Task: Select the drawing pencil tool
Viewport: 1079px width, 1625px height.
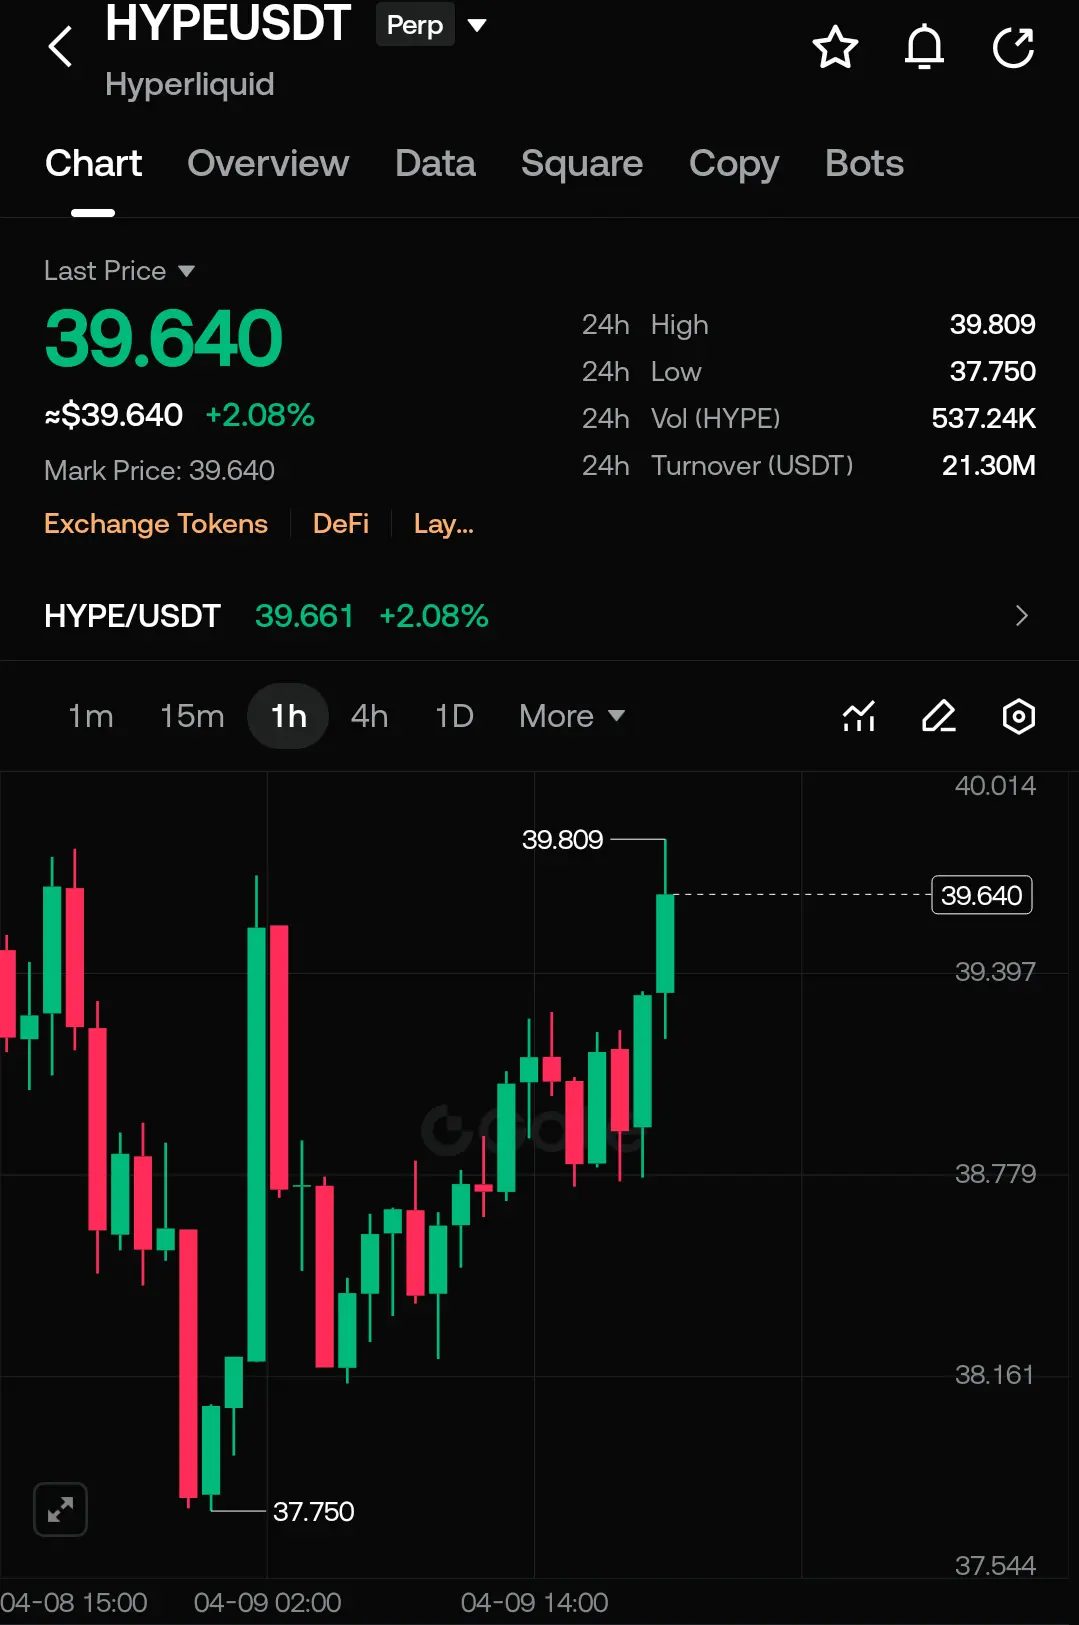Action: [939, 716]
